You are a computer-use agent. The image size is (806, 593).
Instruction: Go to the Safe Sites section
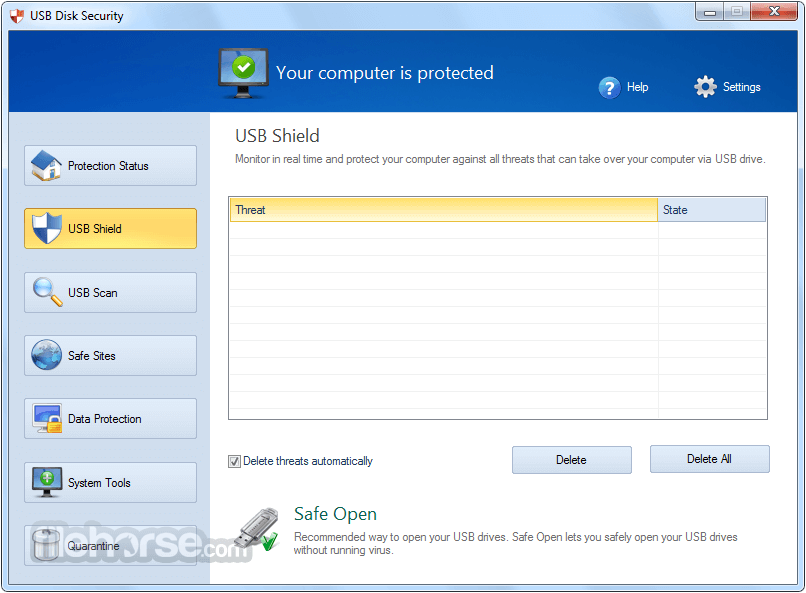coord(111,356)
